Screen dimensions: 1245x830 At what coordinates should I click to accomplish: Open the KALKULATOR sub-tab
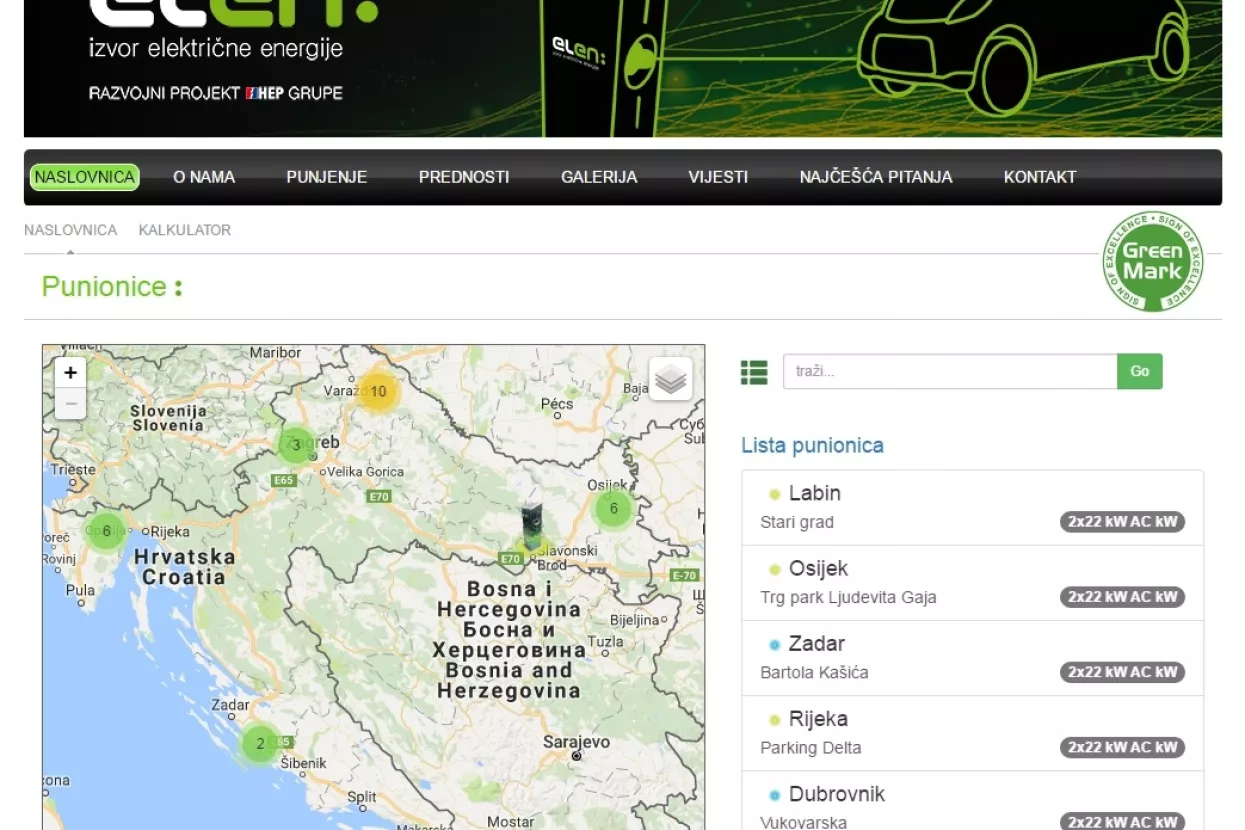point(184,230)
